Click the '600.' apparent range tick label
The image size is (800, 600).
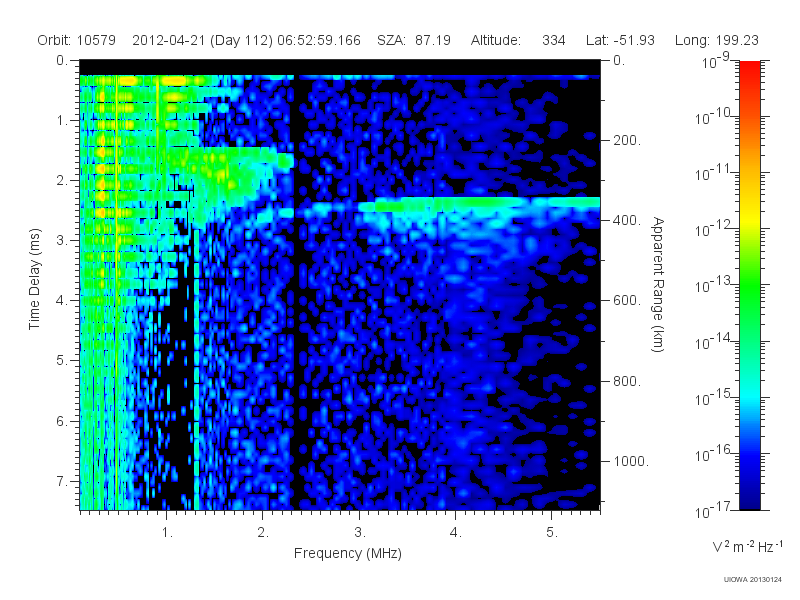point(627,301)
